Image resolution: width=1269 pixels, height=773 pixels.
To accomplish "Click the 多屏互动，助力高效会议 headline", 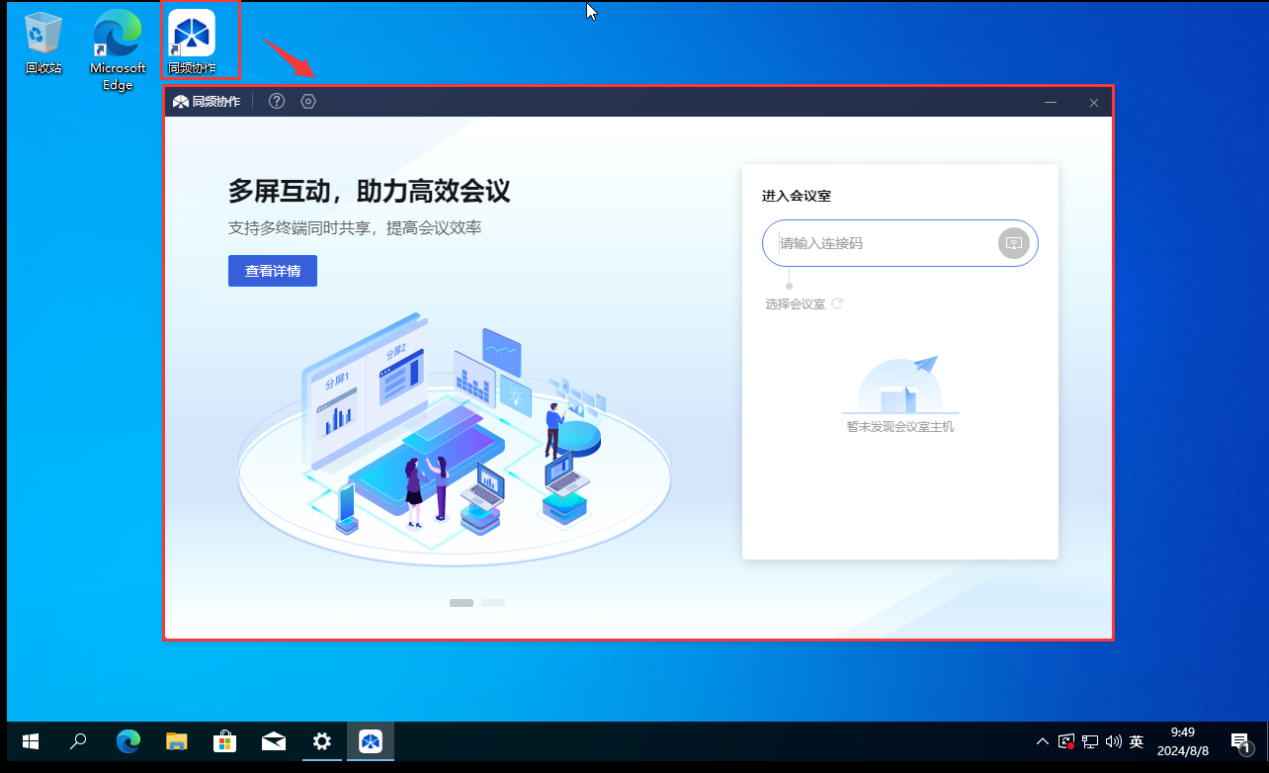I will pyautogui.click(x=369, y=190).
